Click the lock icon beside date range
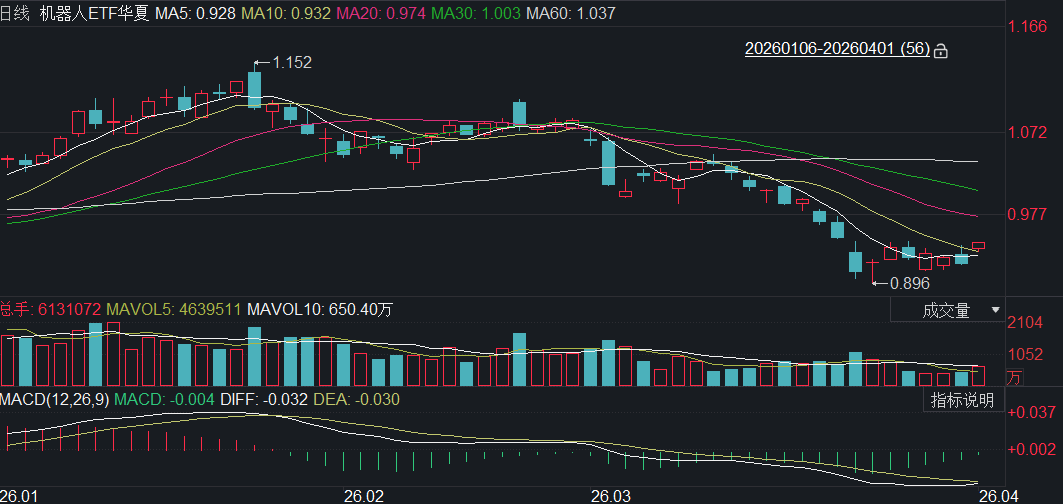Image resolution: width=1063 pixels, height=504 pixels. point(940,50)
